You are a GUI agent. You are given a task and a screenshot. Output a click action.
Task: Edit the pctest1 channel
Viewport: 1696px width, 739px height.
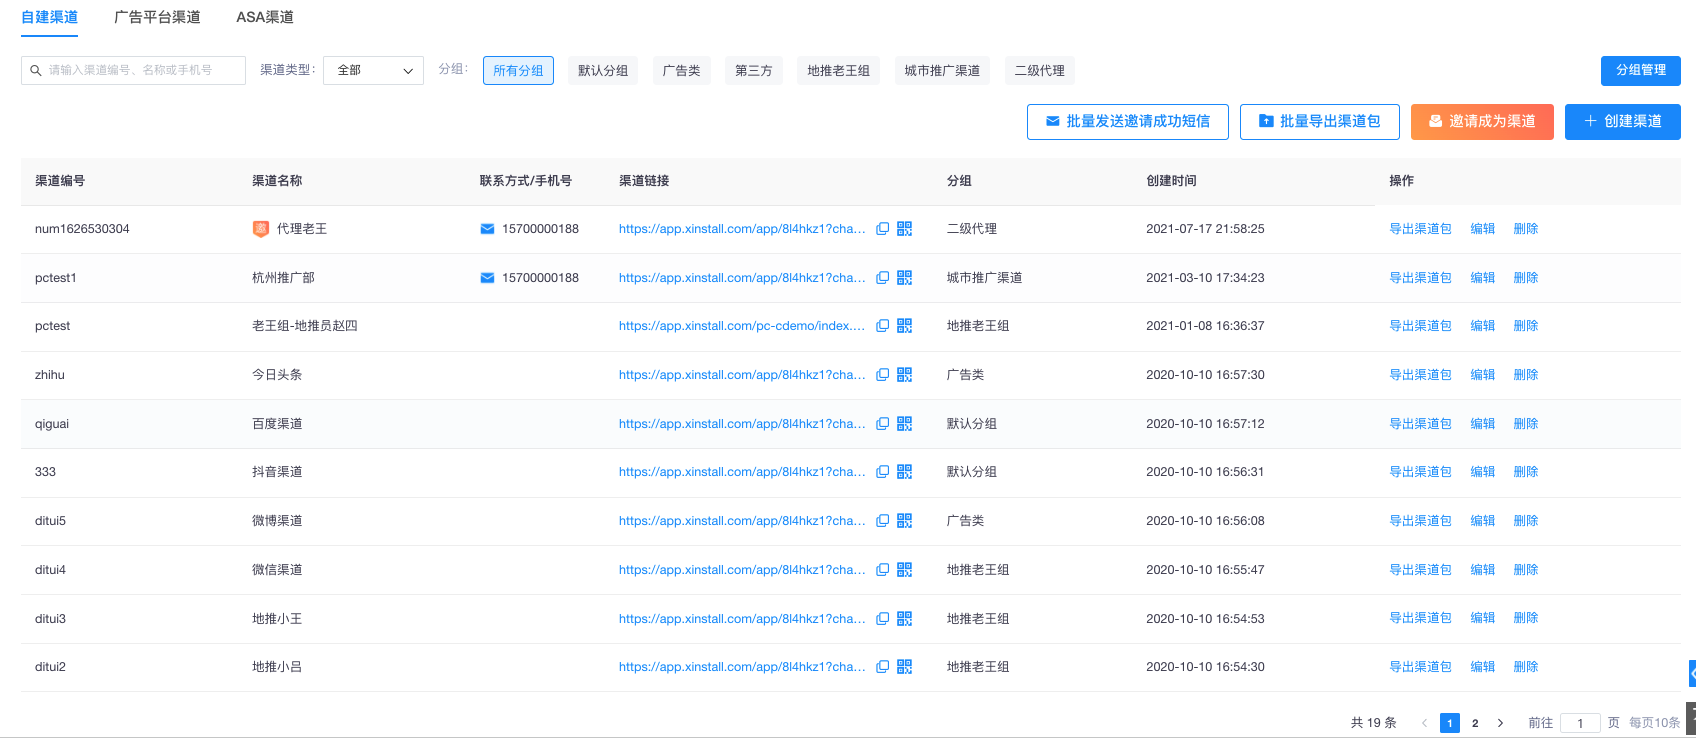click(1483, 278)
